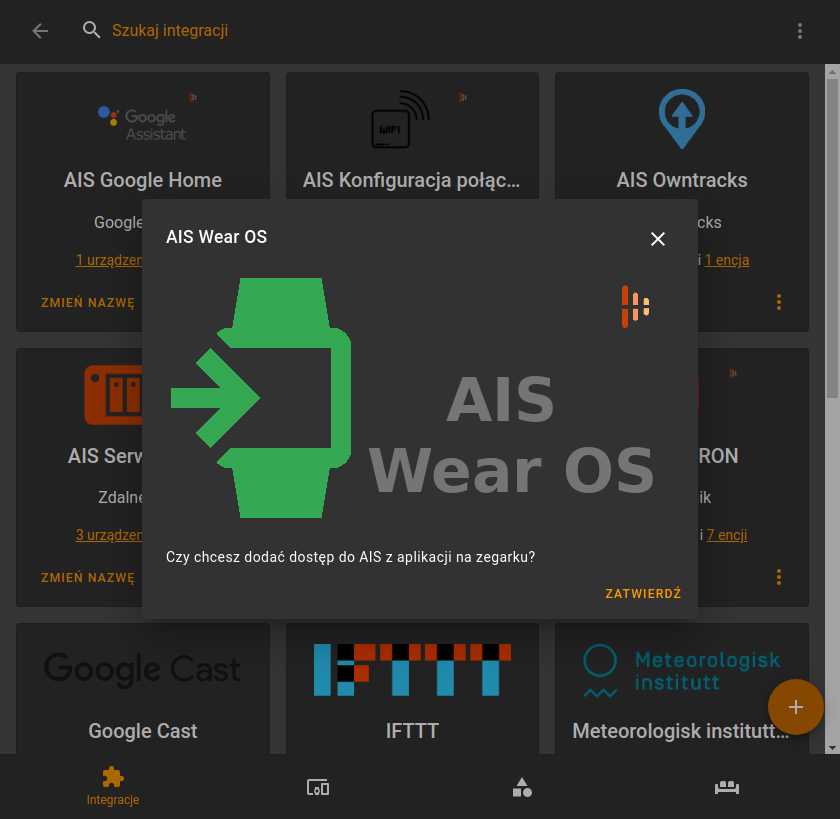Viewport: 840px width, 819px height.
Task: Click the scrollbar up arrow
Action: (x=832, y=71)
